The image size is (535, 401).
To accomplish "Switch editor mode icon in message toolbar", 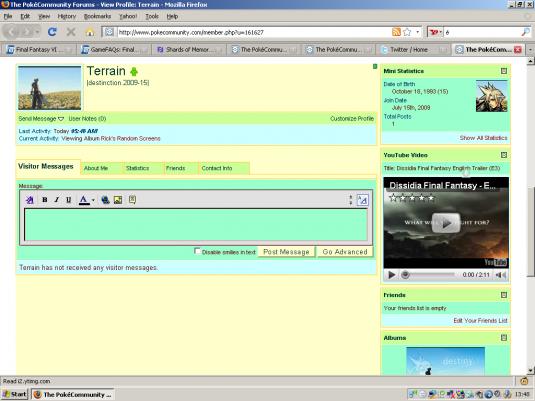I will [362, 200].
